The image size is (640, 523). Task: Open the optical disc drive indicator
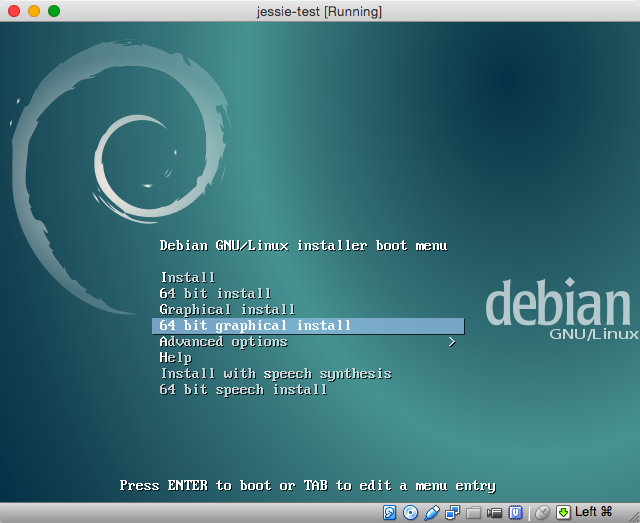[x=410, y=512]
